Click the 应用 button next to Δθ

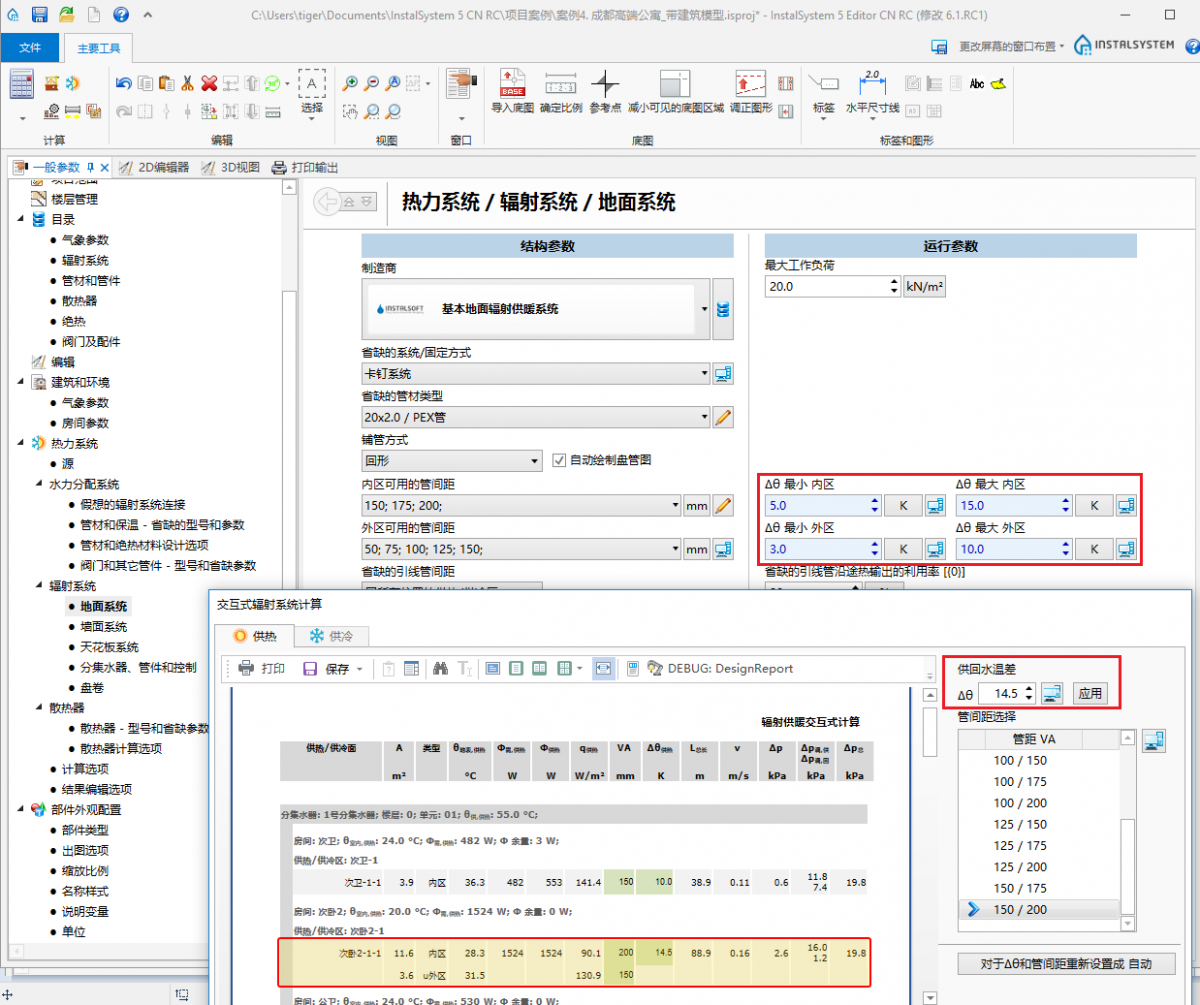click(x=1089, y=693)
